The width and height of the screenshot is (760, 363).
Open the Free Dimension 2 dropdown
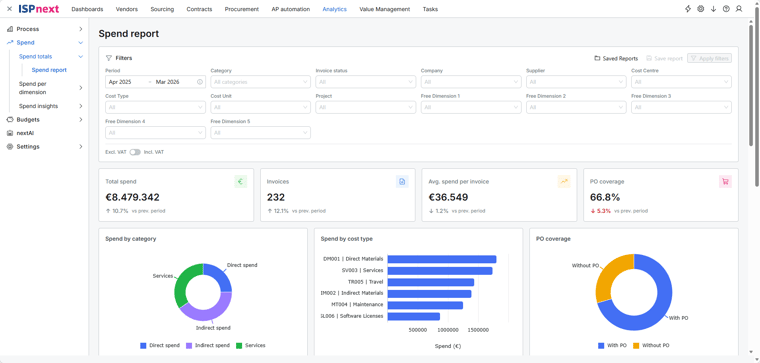[576, 107]
